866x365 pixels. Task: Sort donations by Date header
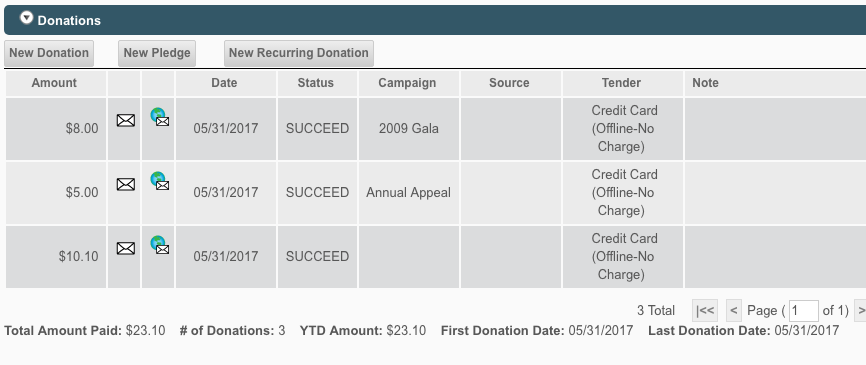(224, 83)
